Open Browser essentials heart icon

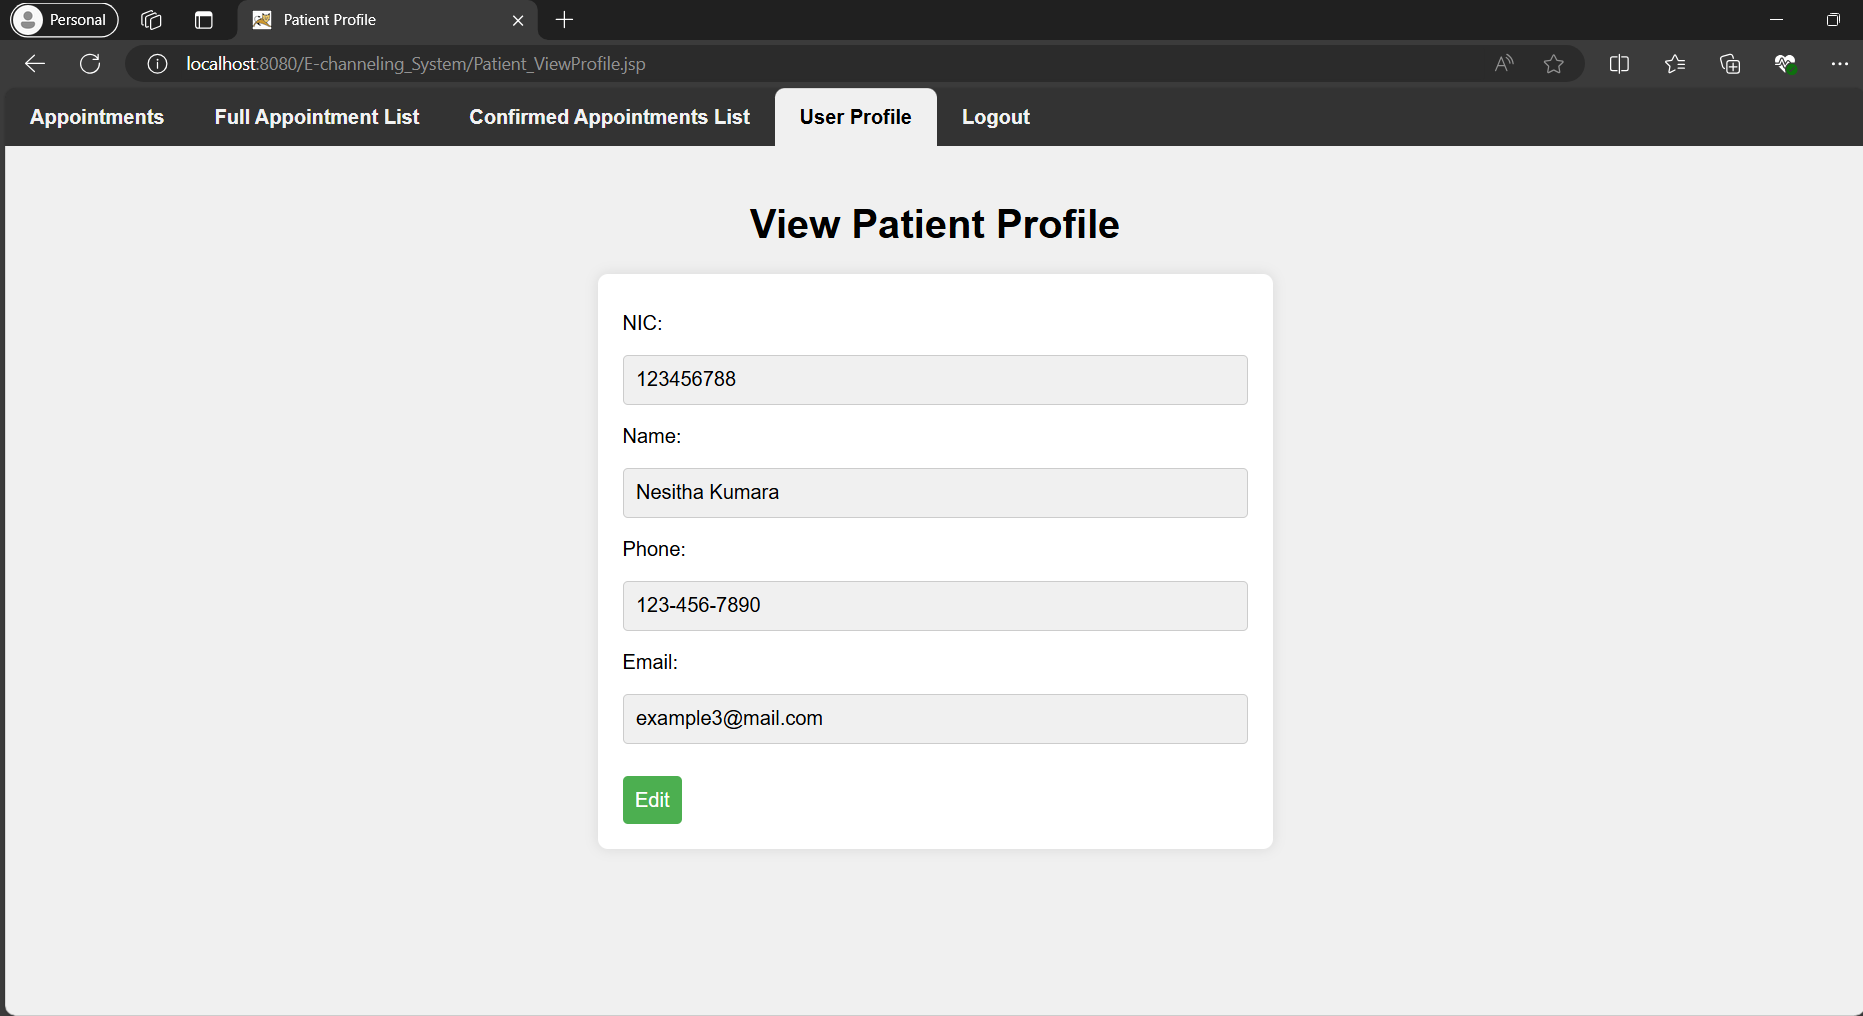tap(1785, 64)
